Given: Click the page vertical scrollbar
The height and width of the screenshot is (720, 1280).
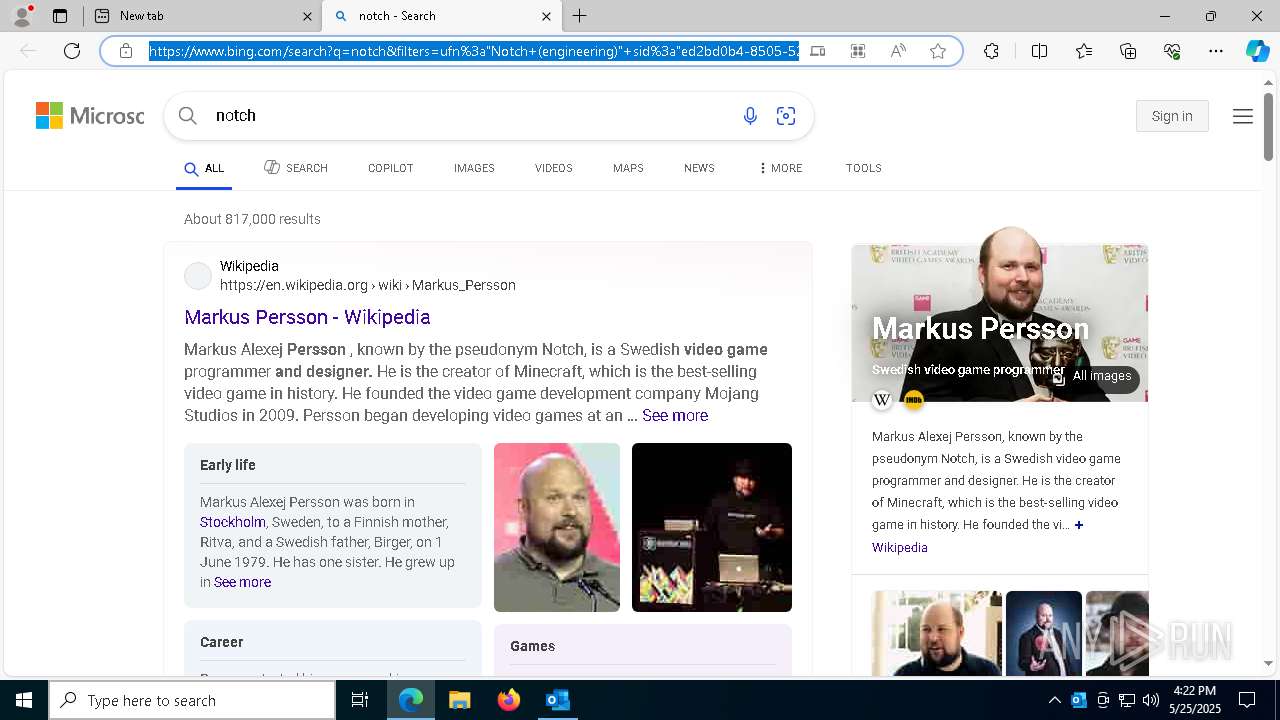Looking at the screenshot, I should [1268, 127].
